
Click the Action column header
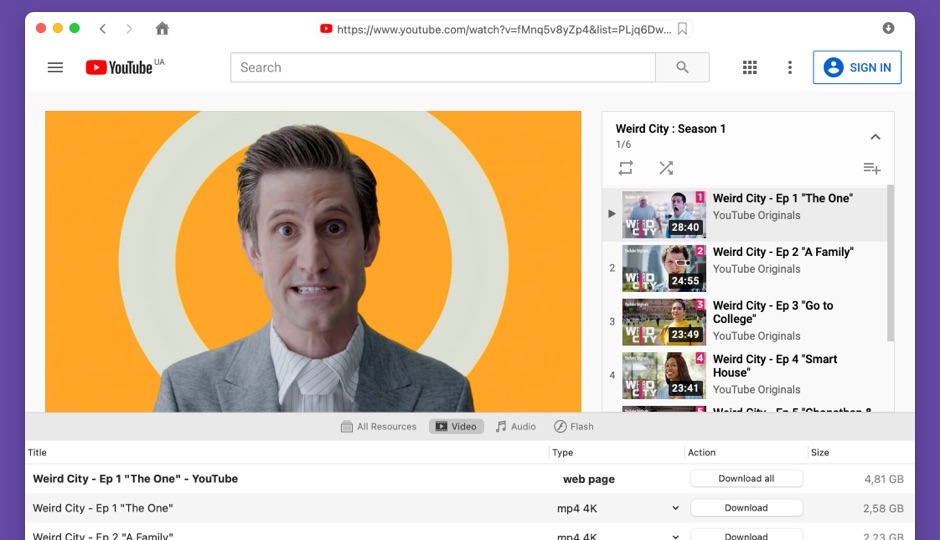701,452
